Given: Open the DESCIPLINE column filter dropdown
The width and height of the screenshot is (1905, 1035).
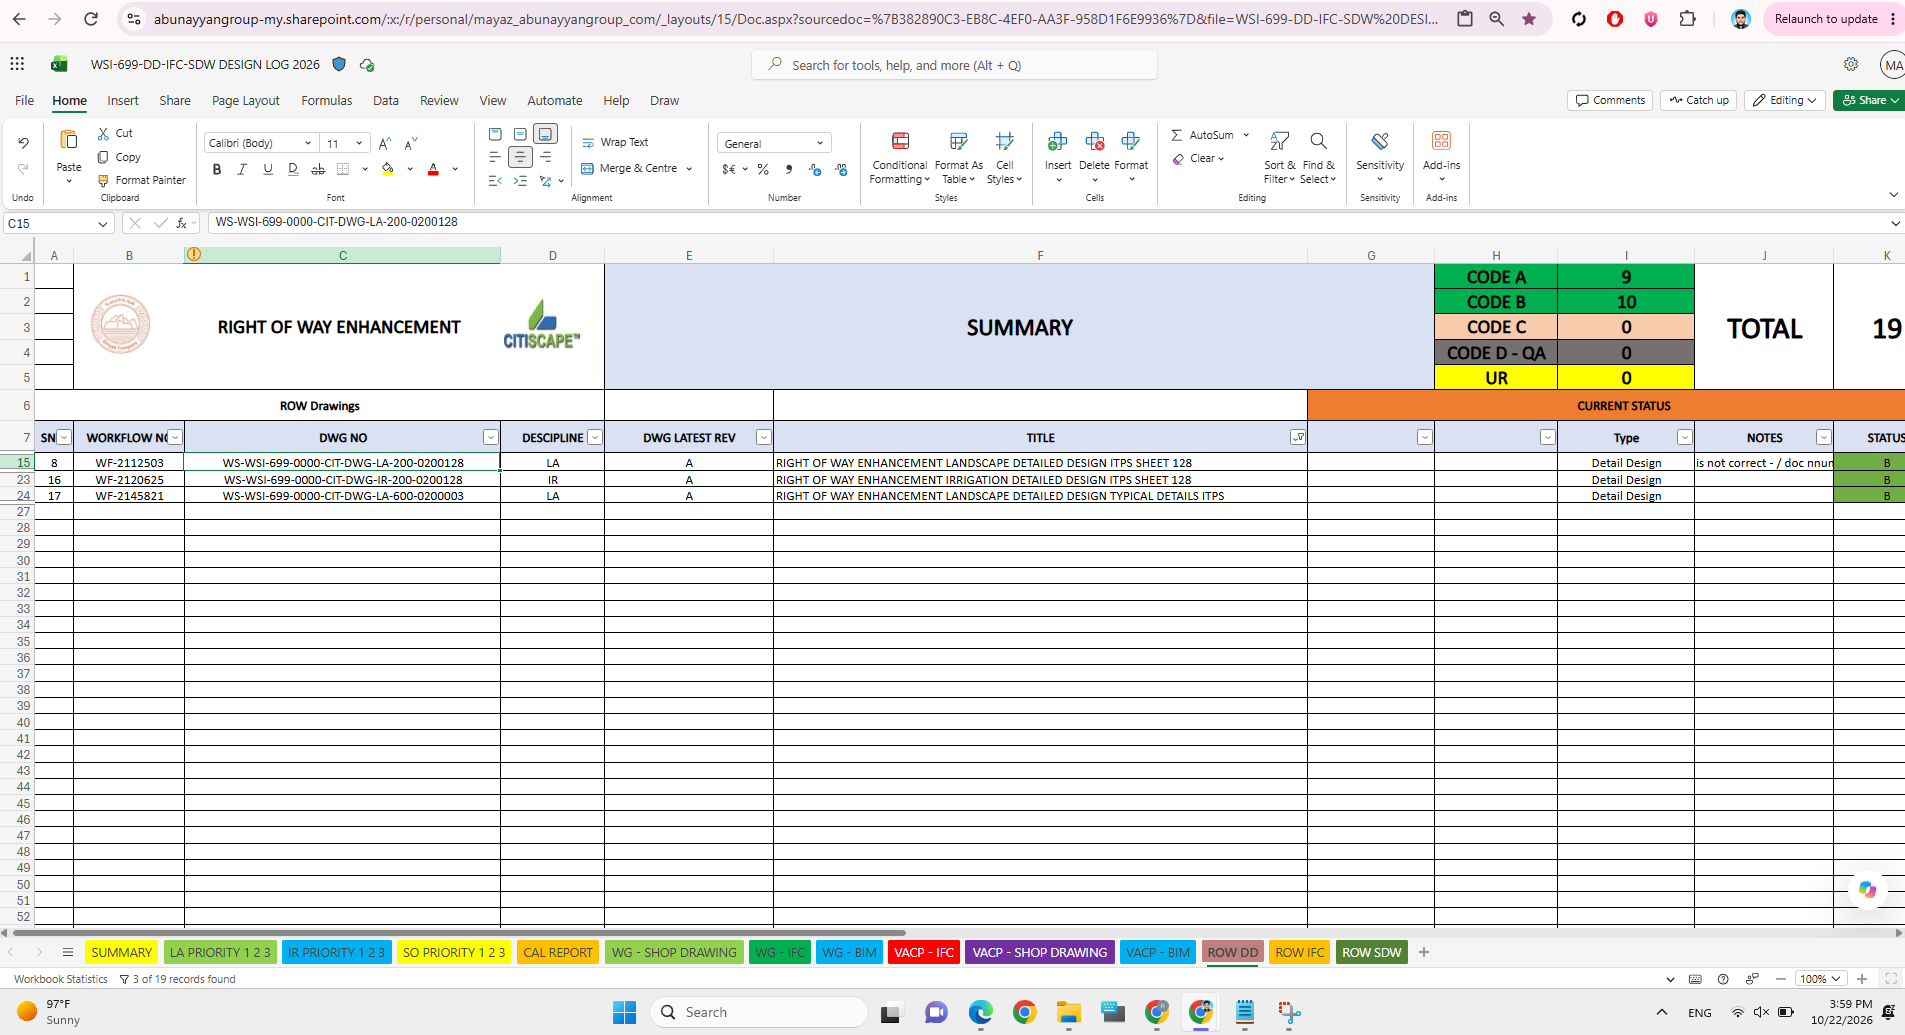Looking at the screenshot, I should tap(595, 437).
